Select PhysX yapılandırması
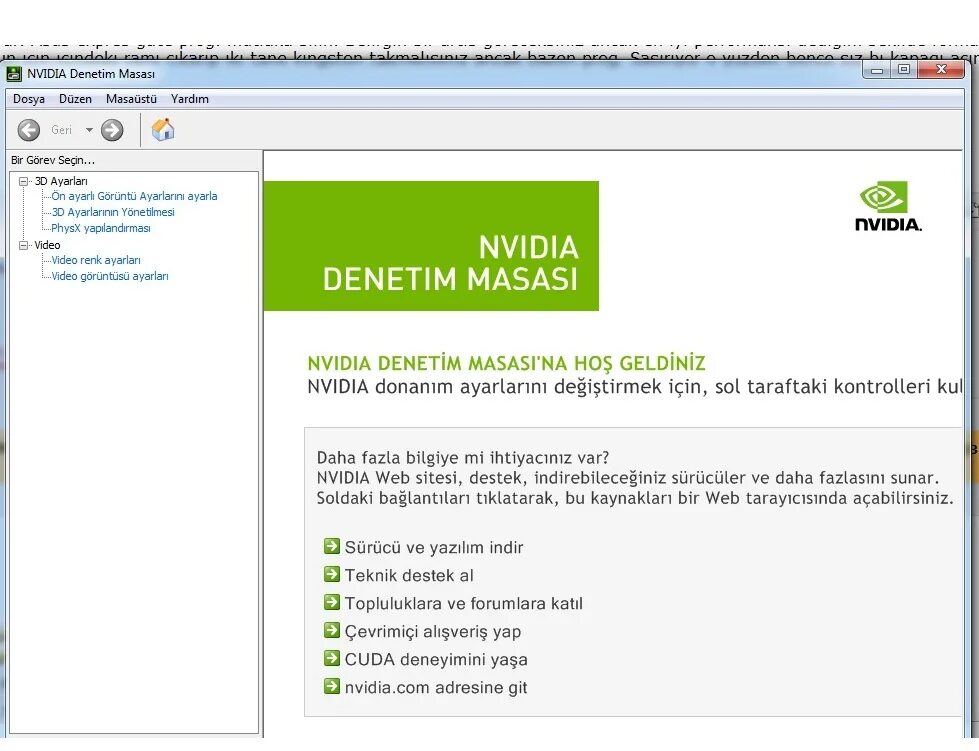Image resolution: width=979 pixels, height=751 pixels. click(x=101, y=228)
